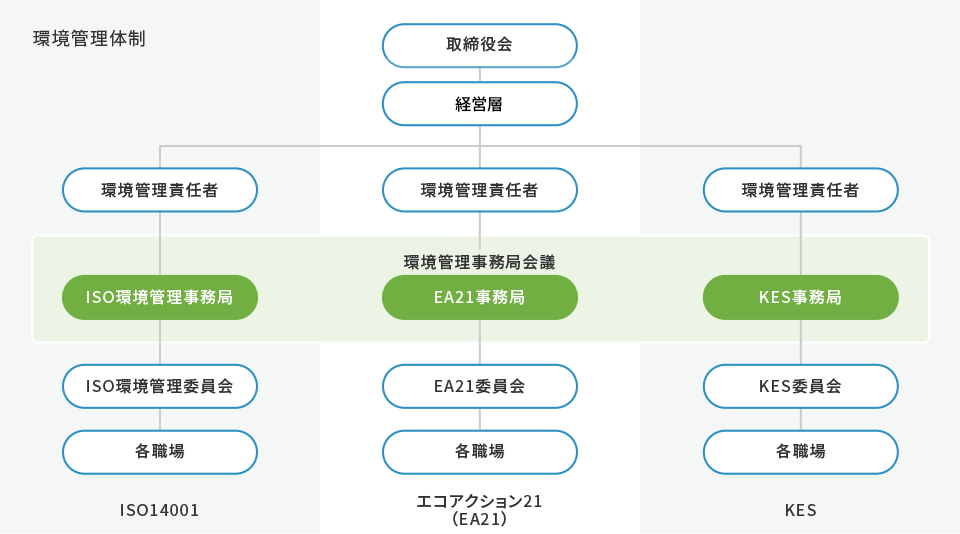Image resolution: width=960 pixels, height=534 pixels.
Task: Click the EA21委員会 box
Action: (480, 386)
